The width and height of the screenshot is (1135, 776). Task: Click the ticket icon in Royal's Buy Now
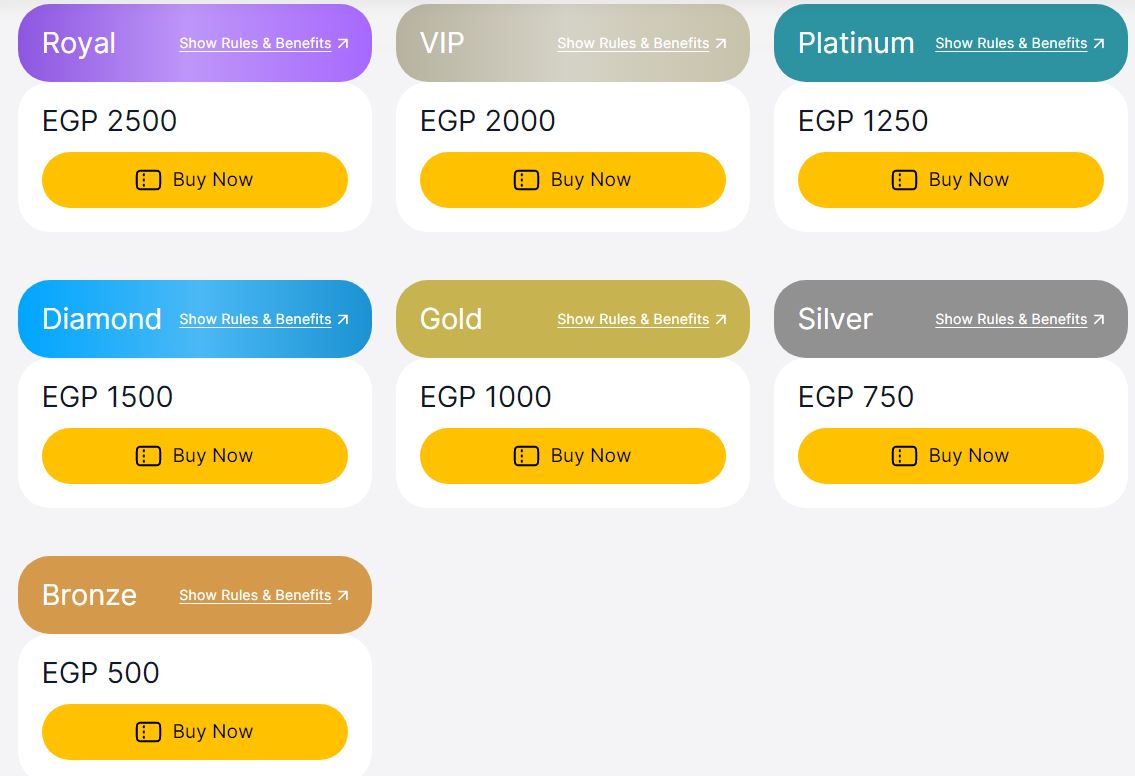pos(148,180)
